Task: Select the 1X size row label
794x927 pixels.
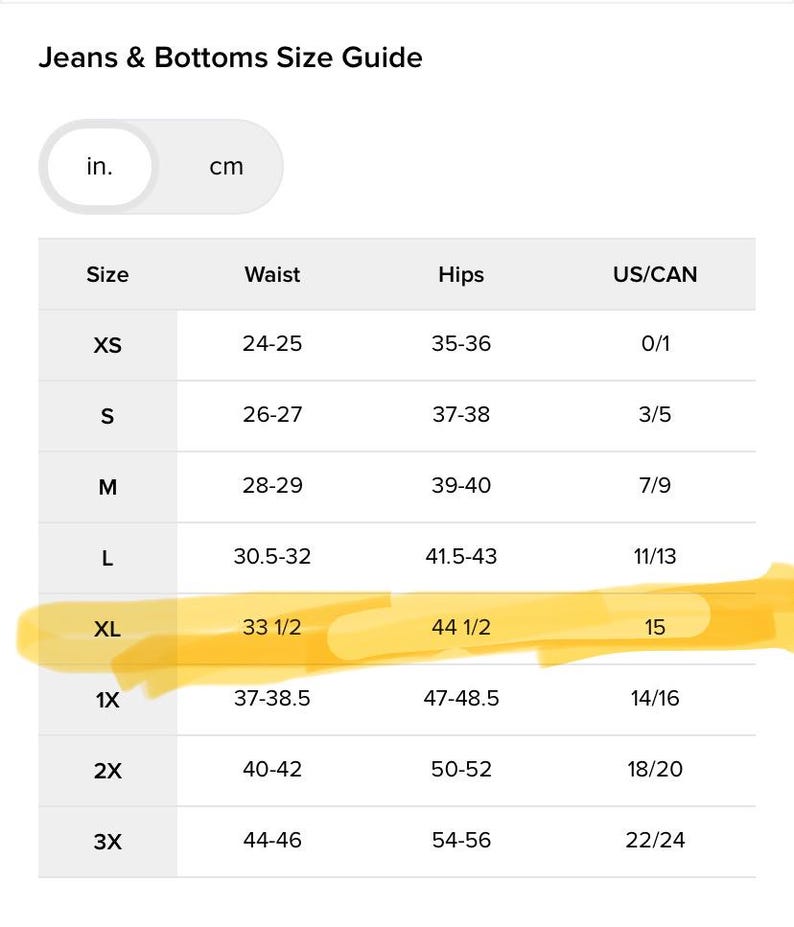Action: coord(108,700)
